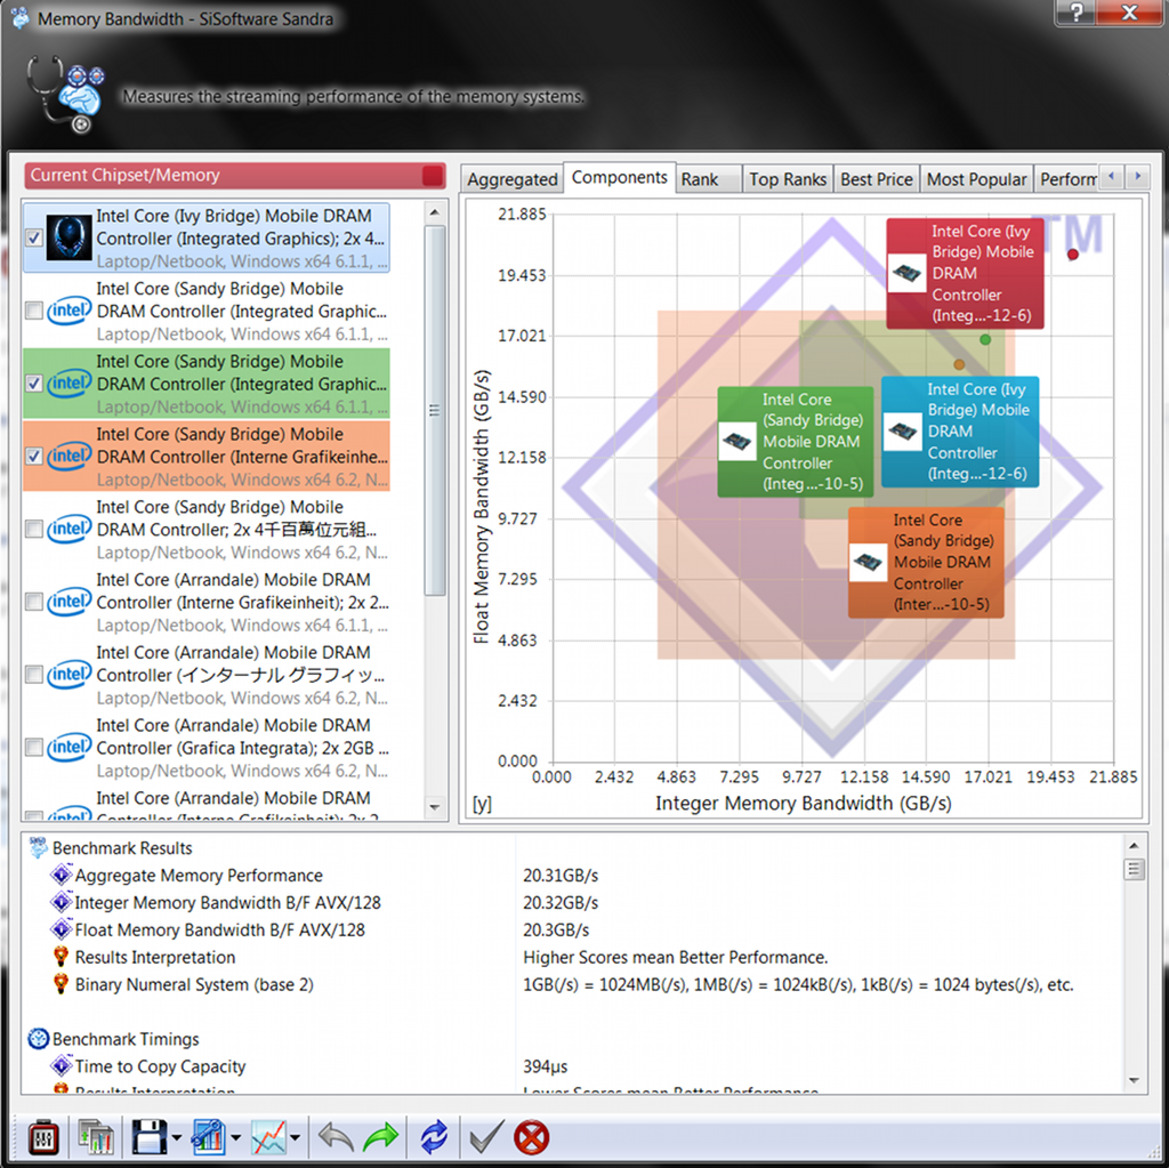Confirm with the grey checkmark icon
Image resolution: width=1169 pixels, height=1168 pixels.
pyautogui.click(x=487, y=1137)
